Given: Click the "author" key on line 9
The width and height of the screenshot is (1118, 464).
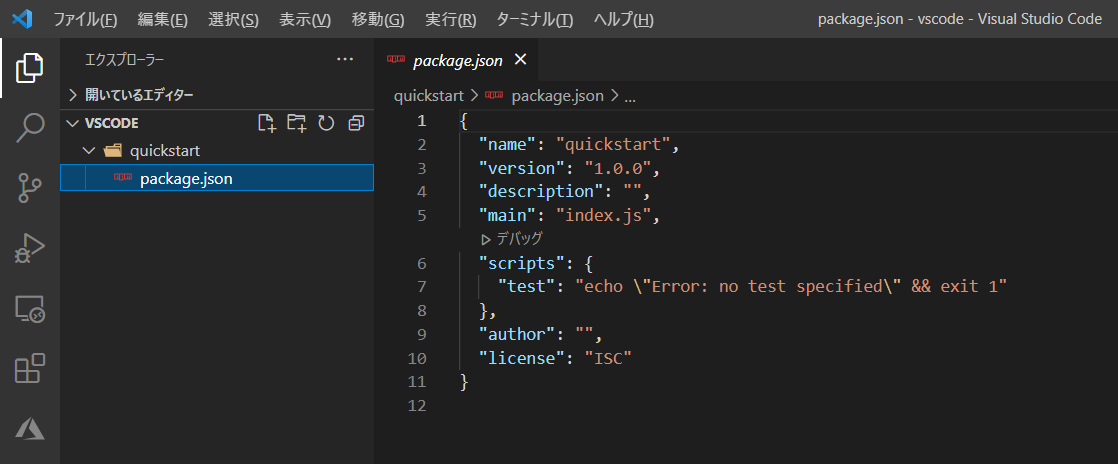Looking at the screenshot, I should [x=517, y=334].
